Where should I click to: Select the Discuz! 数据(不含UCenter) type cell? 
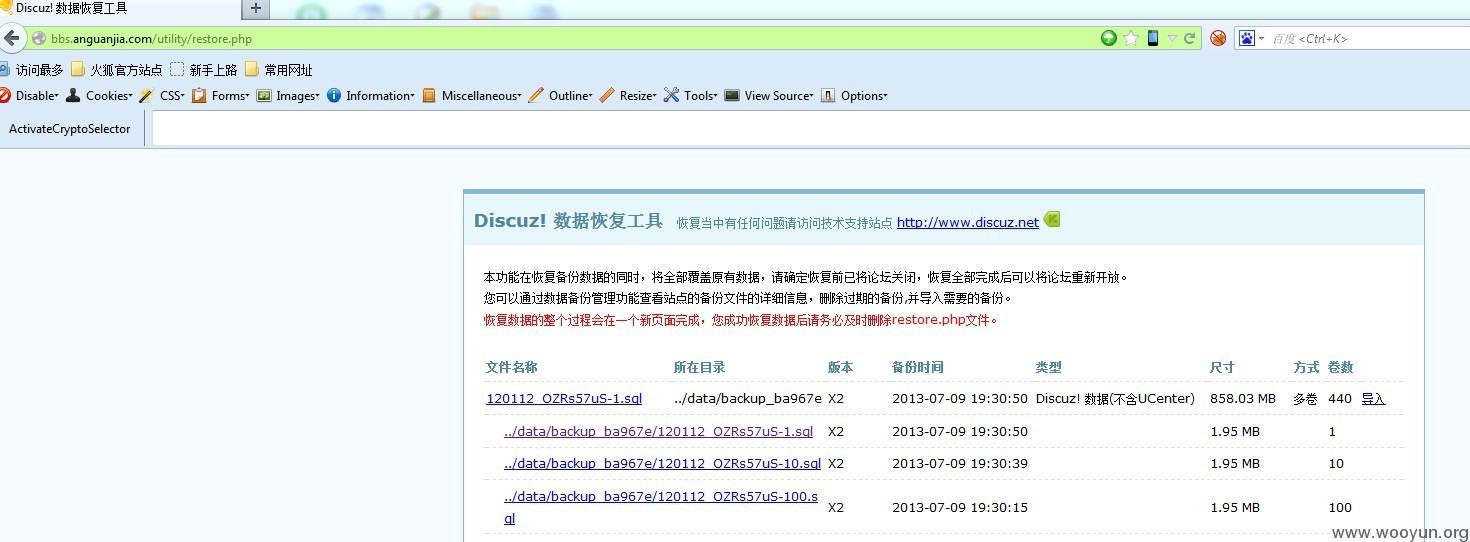(1115, 399)
